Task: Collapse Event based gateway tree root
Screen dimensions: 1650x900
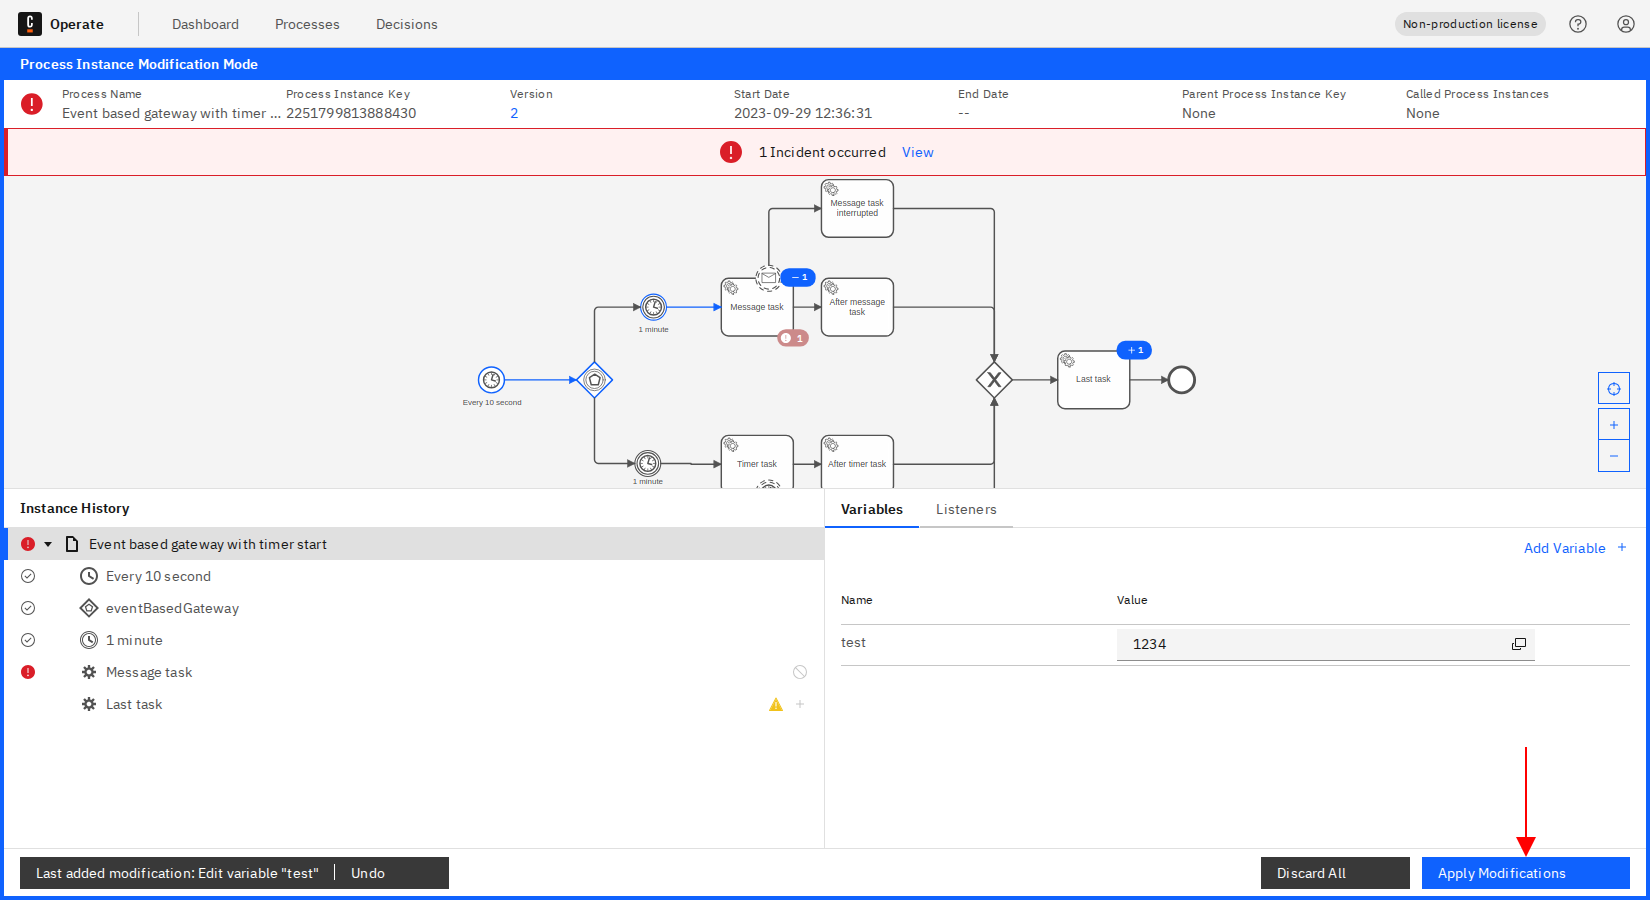Action: pyautogui.click(x=48, y=544)
